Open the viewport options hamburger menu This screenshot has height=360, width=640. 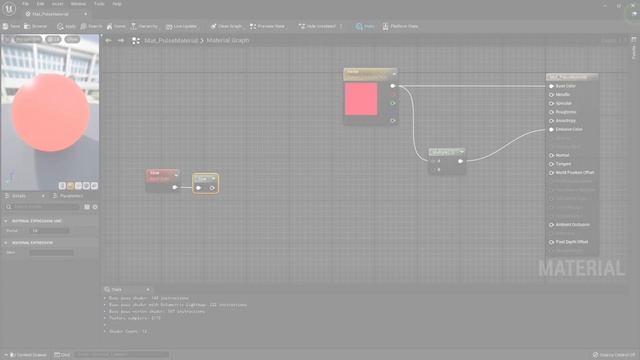pos(7,39)
